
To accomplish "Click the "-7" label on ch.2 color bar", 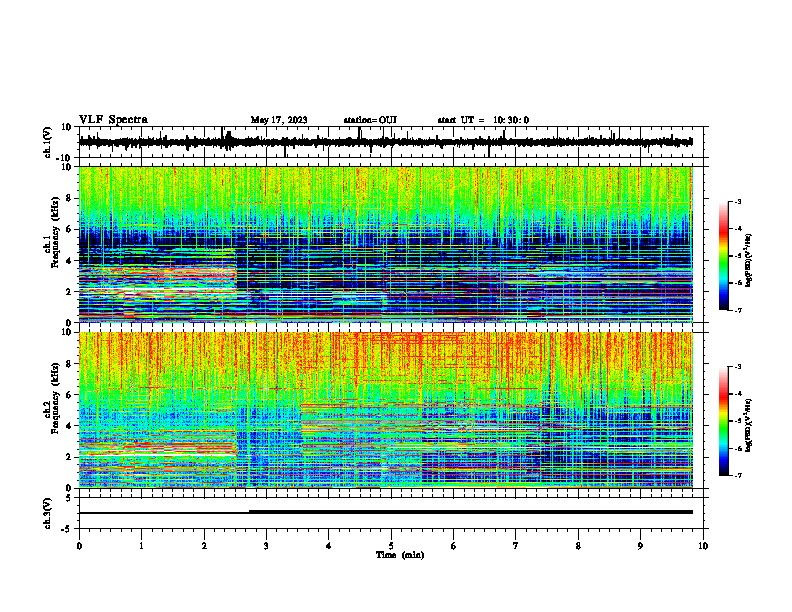I will tap(737, 475).
